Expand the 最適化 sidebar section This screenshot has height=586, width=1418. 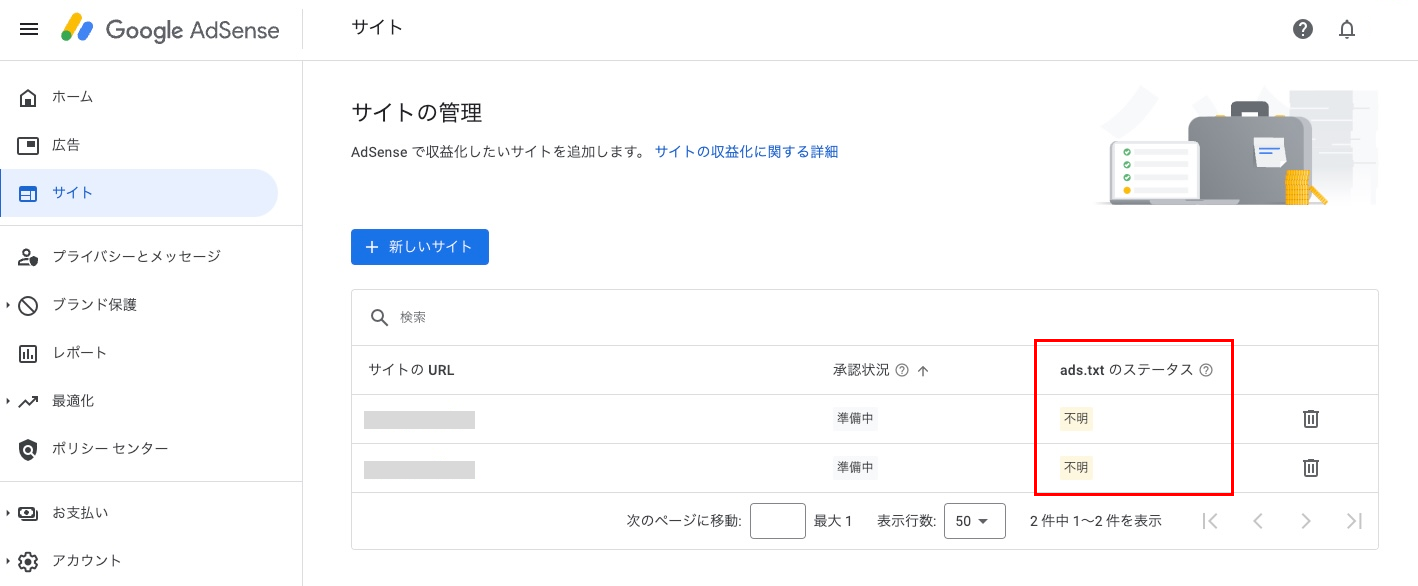[x=9, y=401]
